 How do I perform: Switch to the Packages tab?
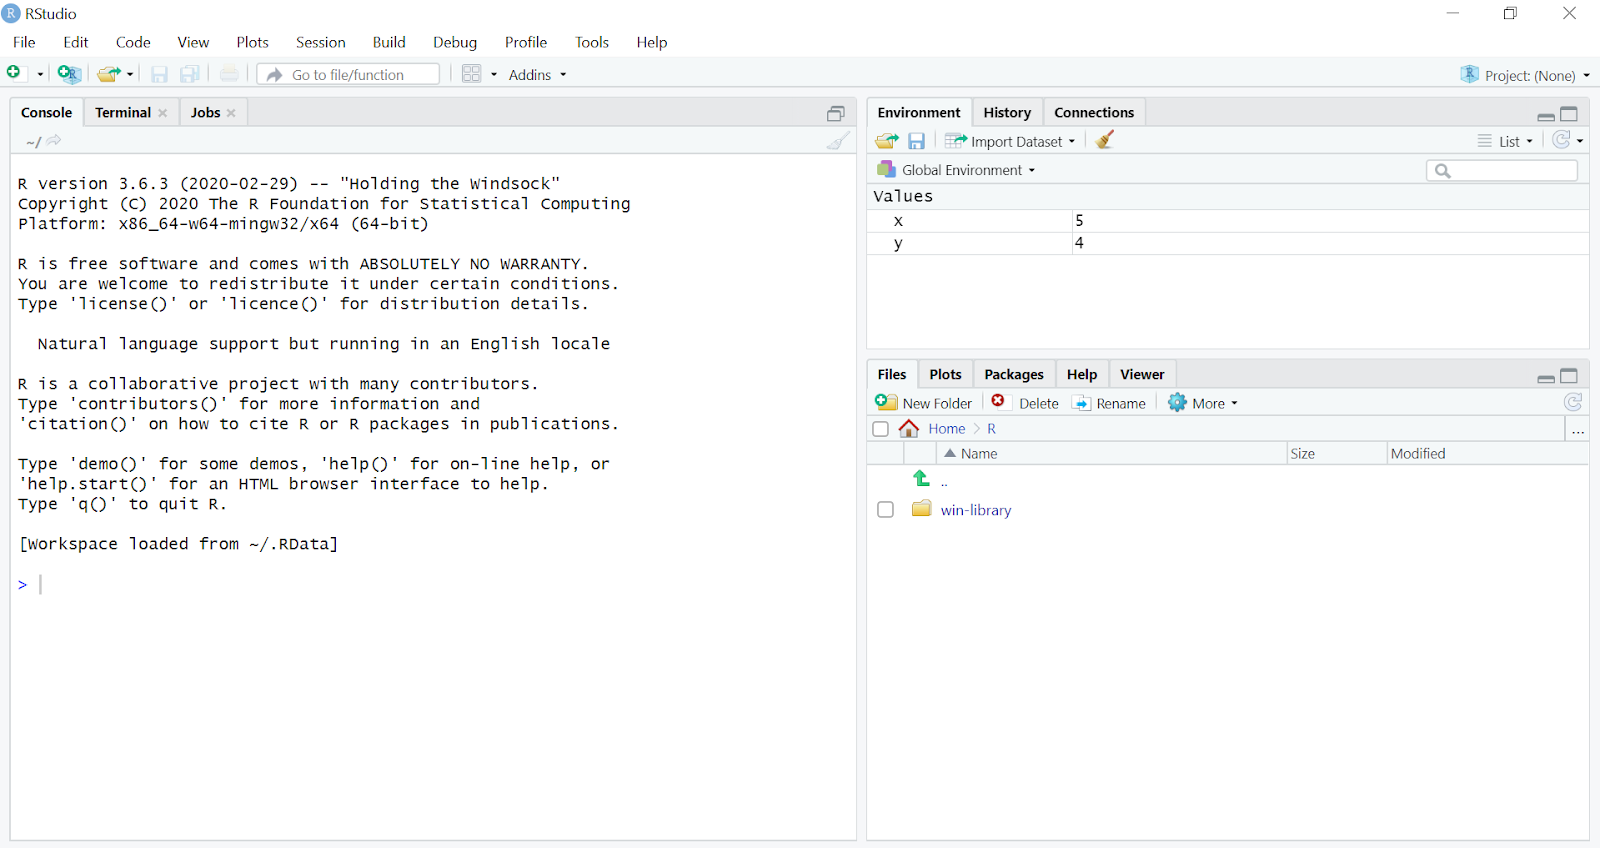1014,374
